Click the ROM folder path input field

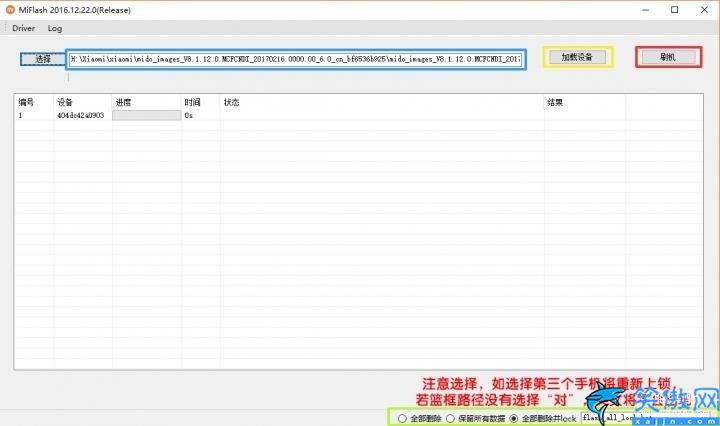coord(296,59)
